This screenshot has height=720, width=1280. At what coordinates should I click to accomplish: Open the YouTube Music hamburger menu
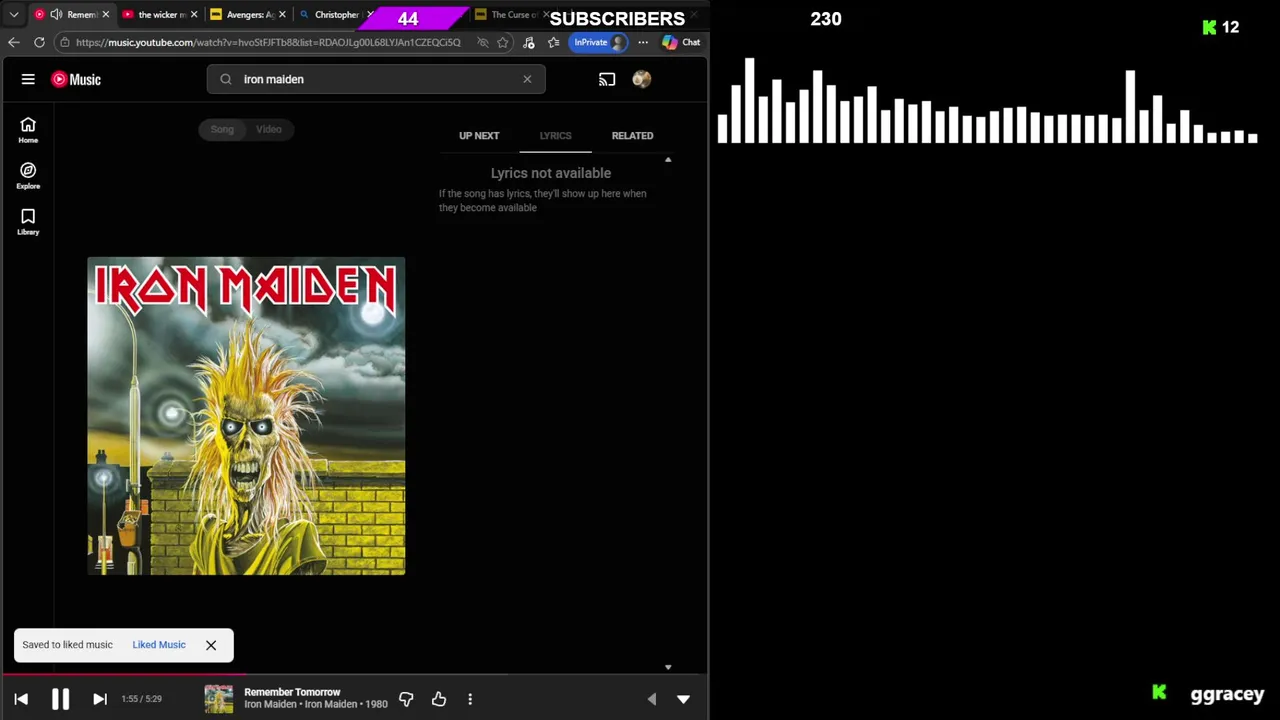click(28, 79)
